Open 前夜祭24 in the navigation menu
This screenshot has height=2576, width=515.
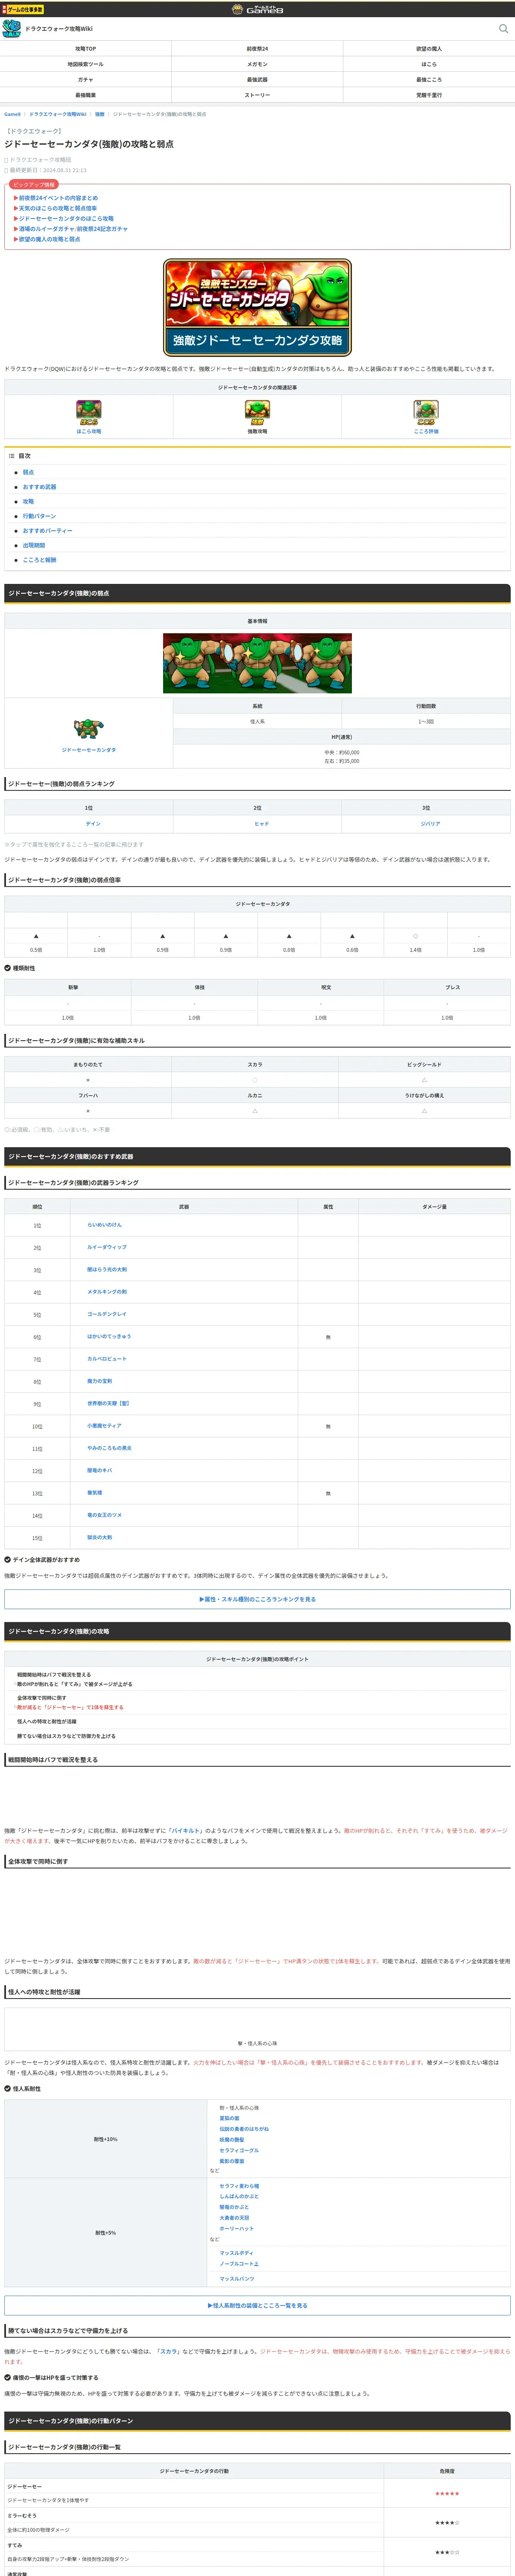[x=257, y=49]
